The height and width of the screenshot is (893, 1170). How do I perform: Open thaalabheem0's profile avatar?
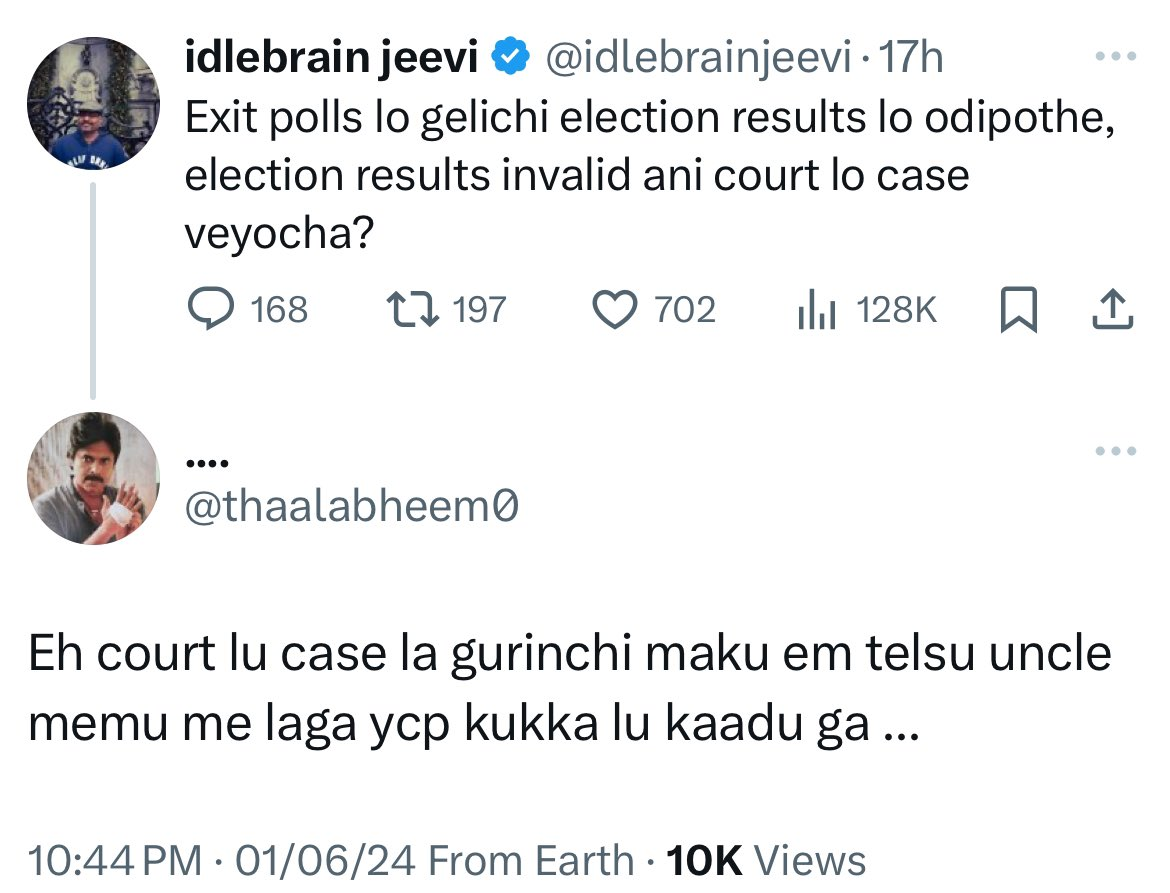(x=93, y=478)
